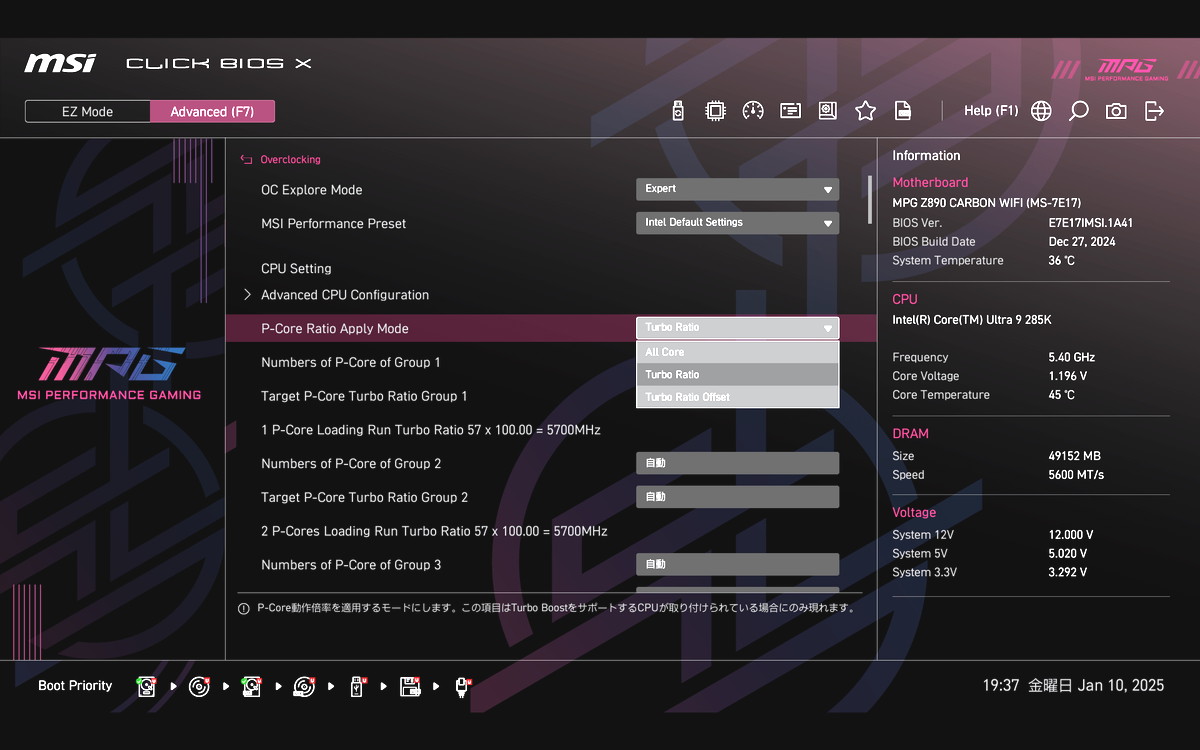Change language with the globe icon
The width and height of the screenshot is (1200, 750).
1041,111
